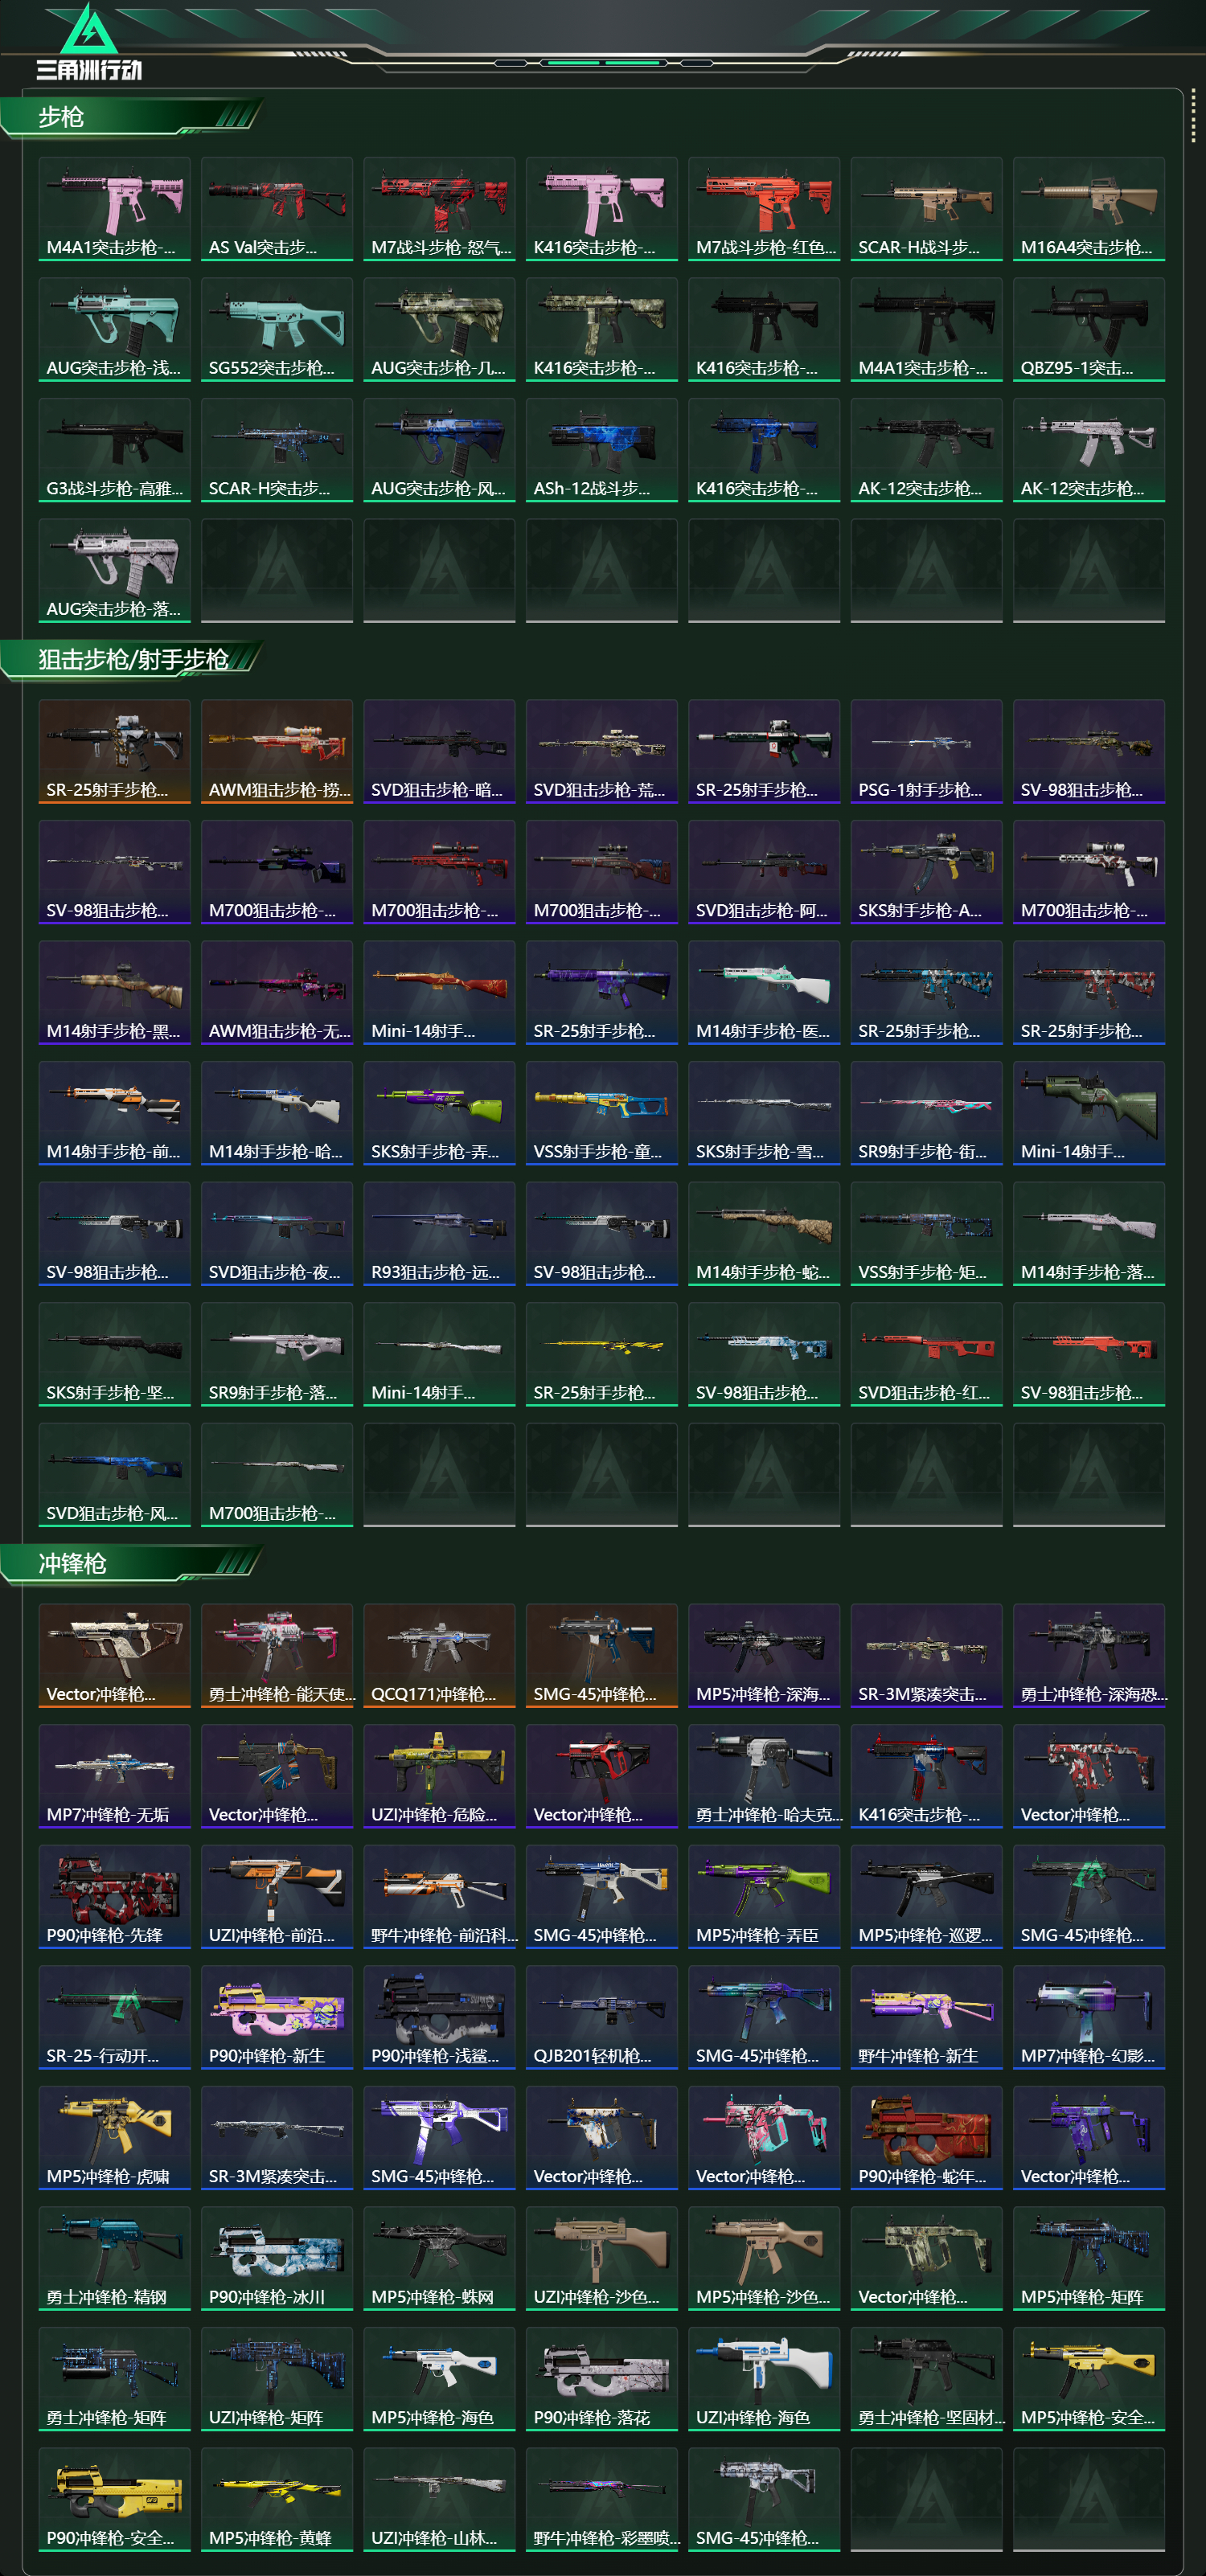Choose the PSG-1射手步枪 skin thumbnail
The width and height of the screenshot is (1206, 2576).
[x=927, y=751]
